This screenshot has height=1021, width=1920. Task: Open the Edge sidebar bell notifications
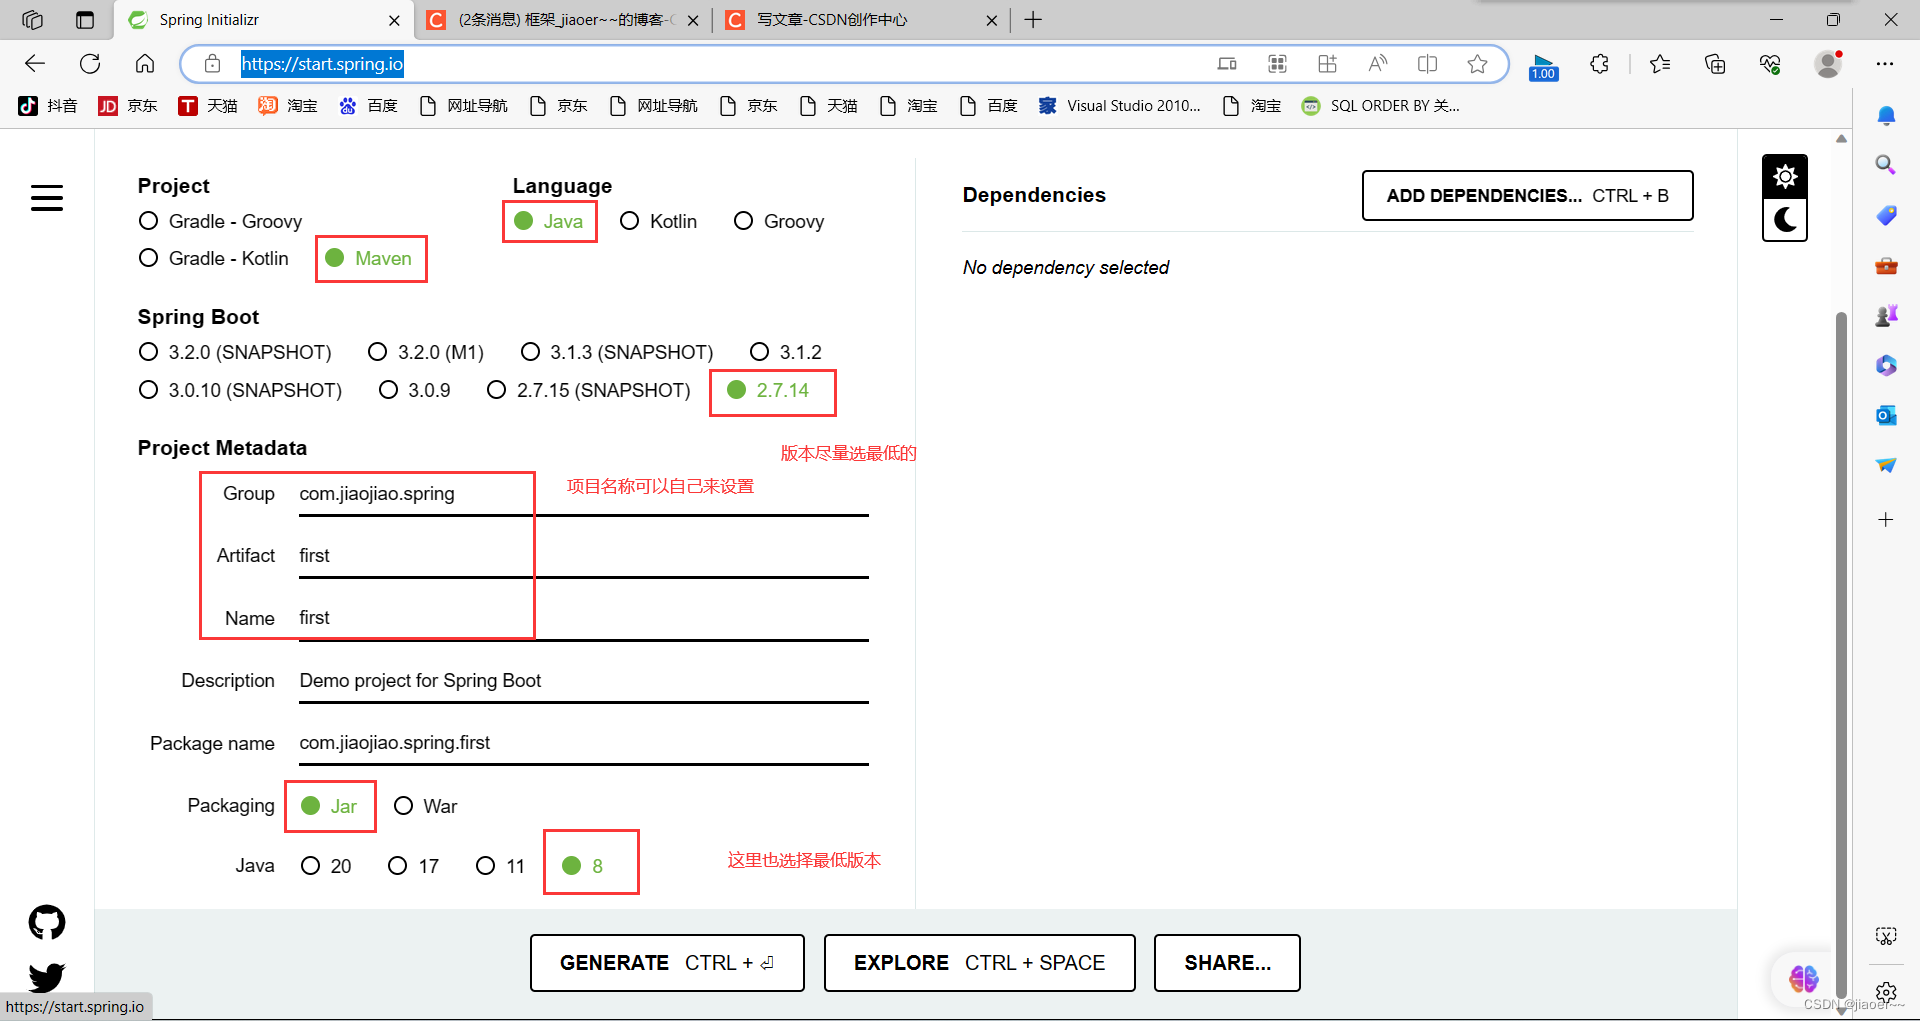[x=1886, y=116]
